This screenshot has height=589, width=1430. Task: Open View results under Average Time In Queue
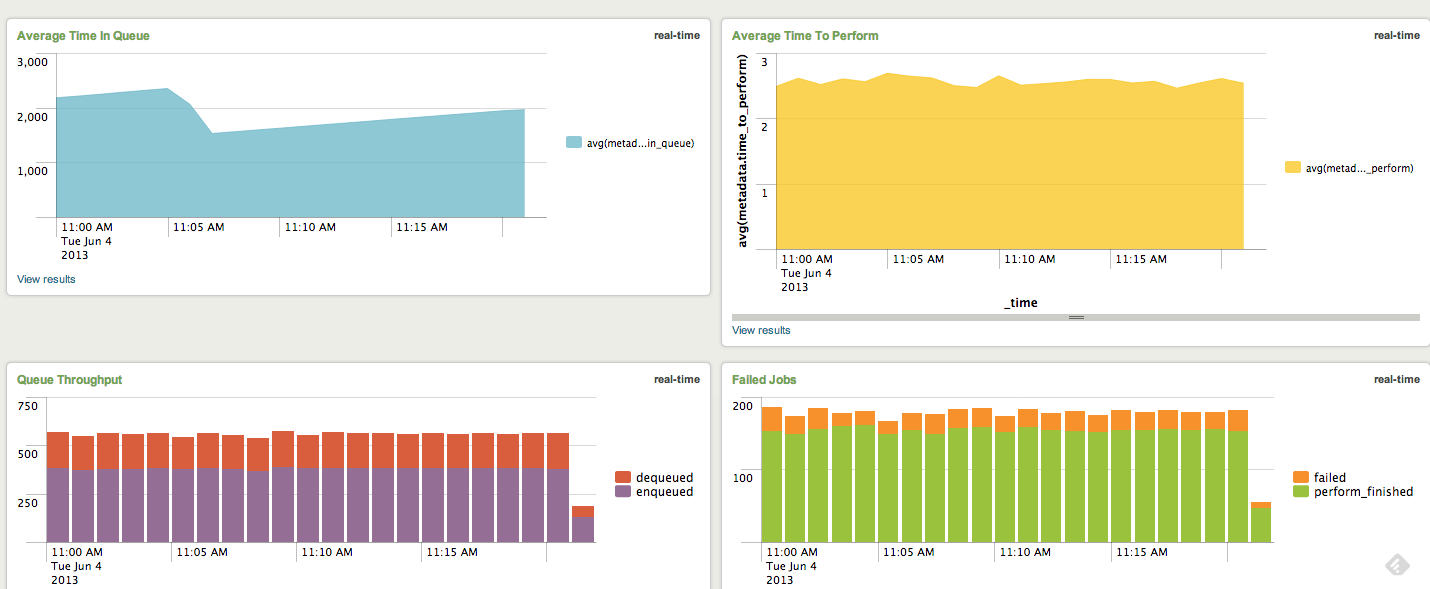pyautogui.click(x=46, y=279)
